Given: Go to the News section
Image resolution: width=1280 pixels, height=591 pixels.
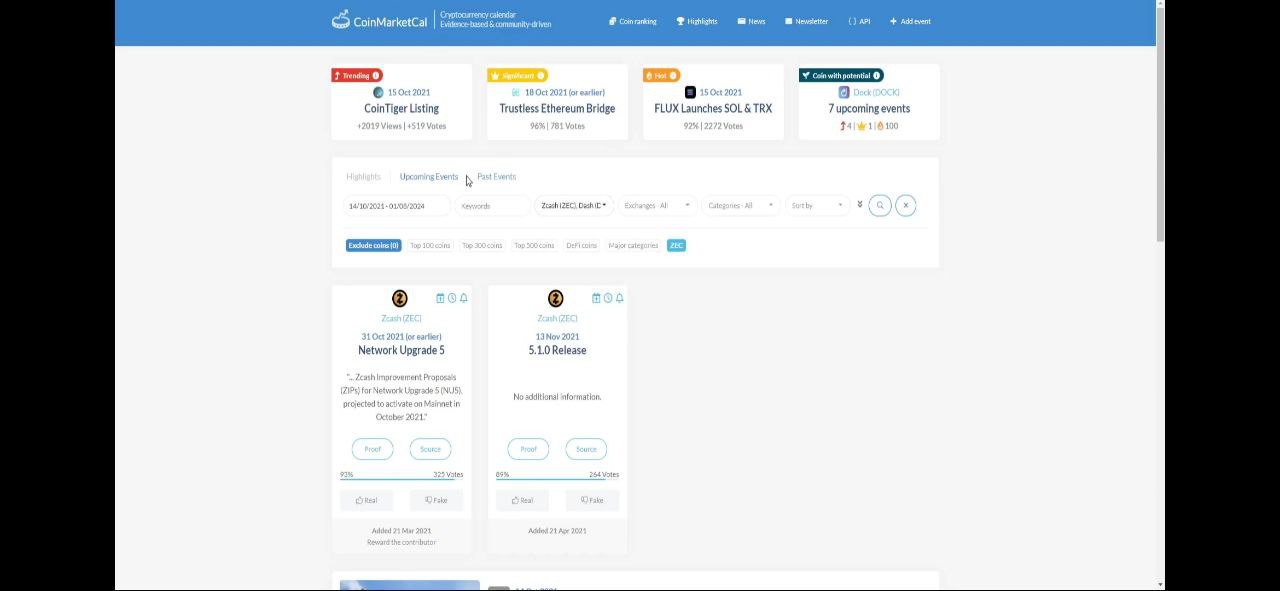Looking at the screenshot, I should 751,21.
